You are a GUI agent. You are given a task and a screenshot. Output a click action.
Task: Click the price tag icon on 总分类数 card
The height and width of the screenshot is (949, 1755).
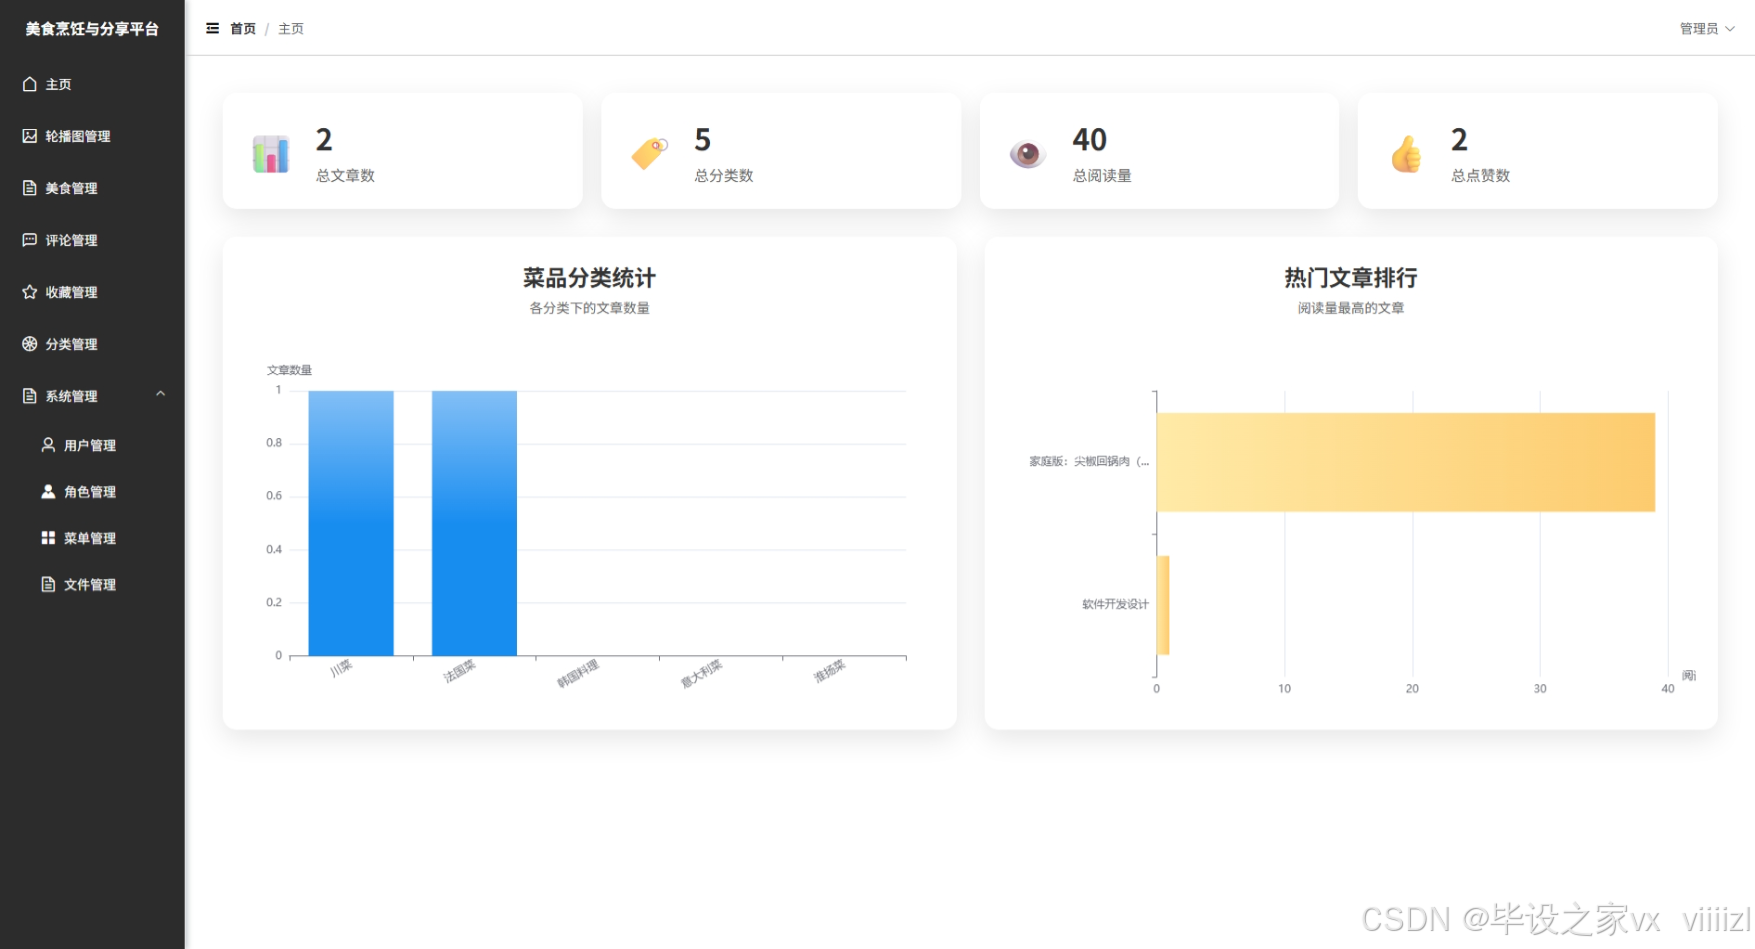coord(649,153)
